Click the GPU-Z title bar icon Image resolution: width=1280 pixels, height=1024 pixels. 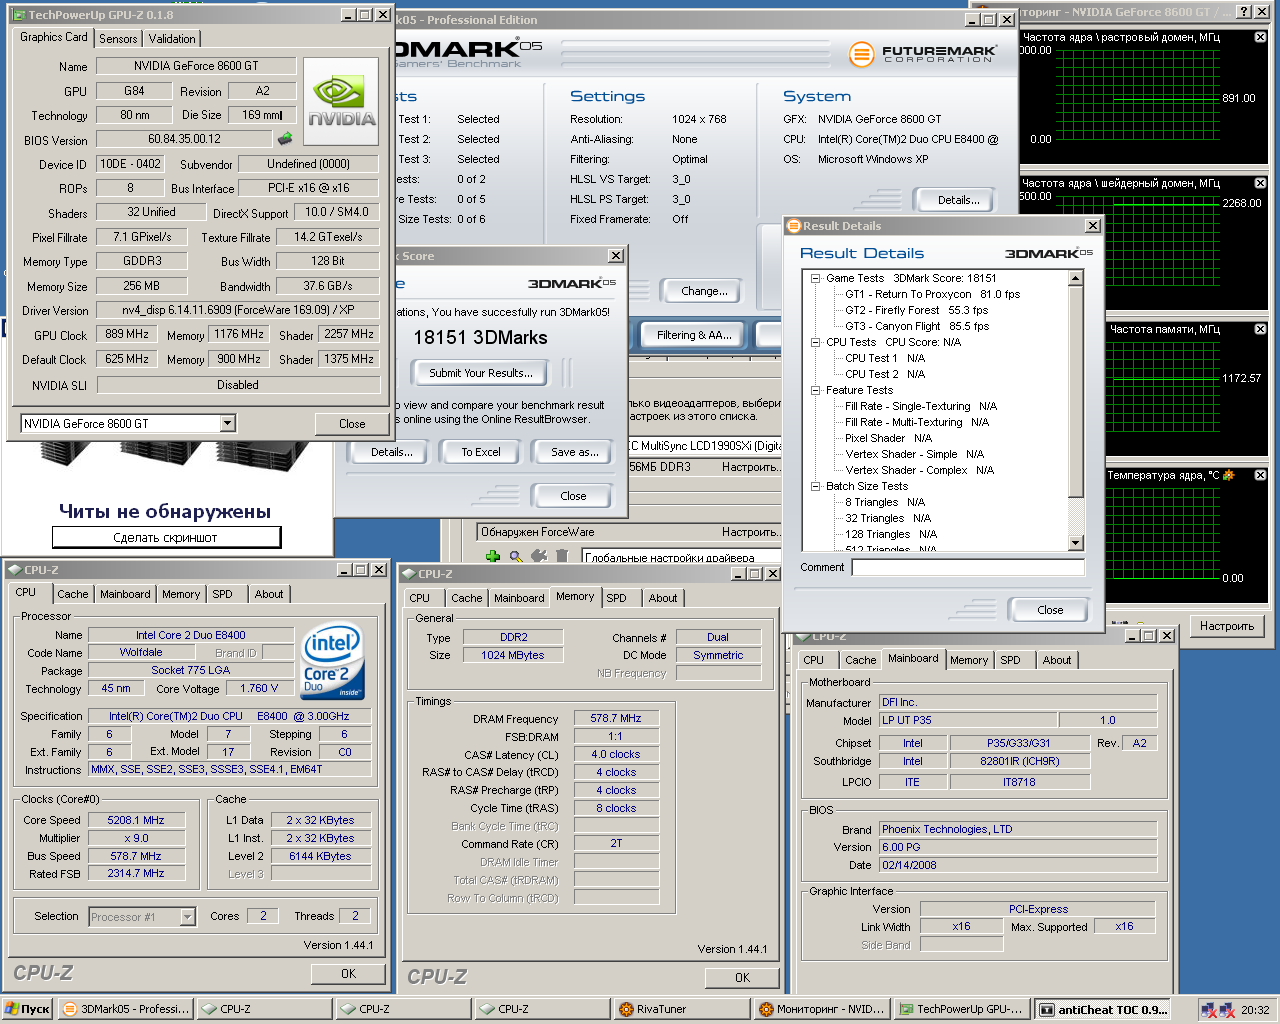point(19,15)
